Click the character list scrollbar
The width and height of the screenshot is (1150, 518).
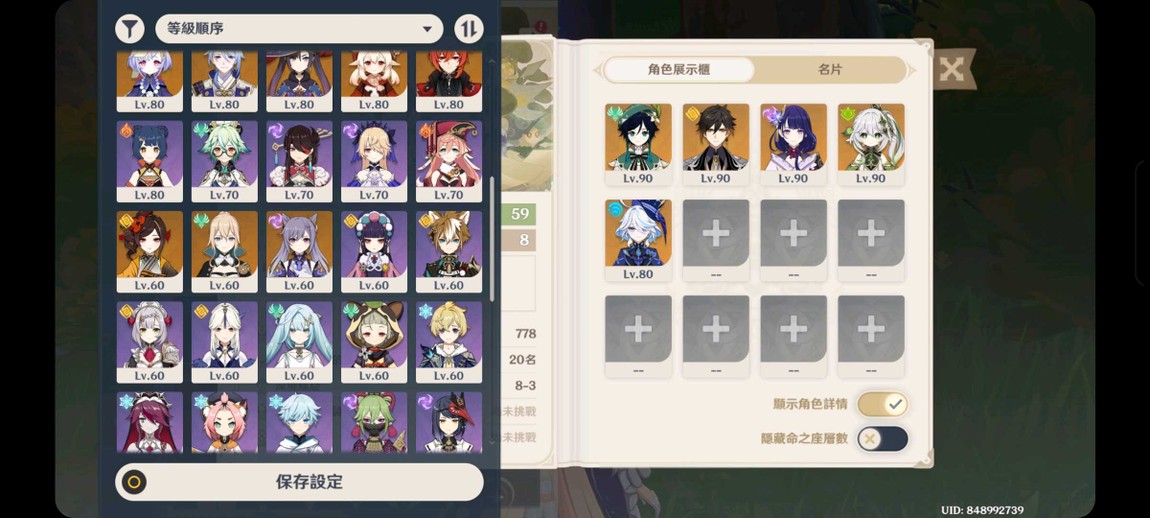(491, 238)
